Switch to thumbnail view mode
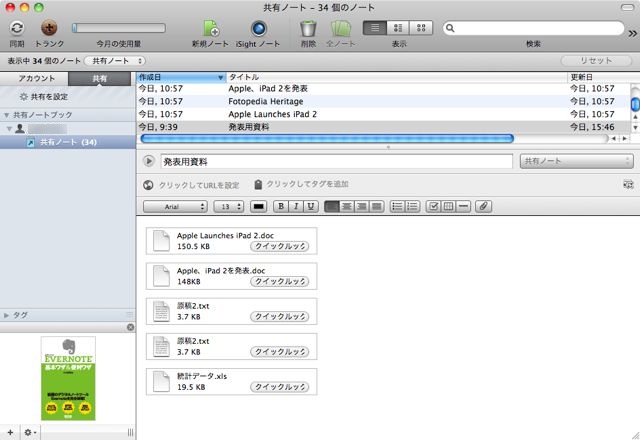This screenshot has width=640, height=440. [421, 28]
